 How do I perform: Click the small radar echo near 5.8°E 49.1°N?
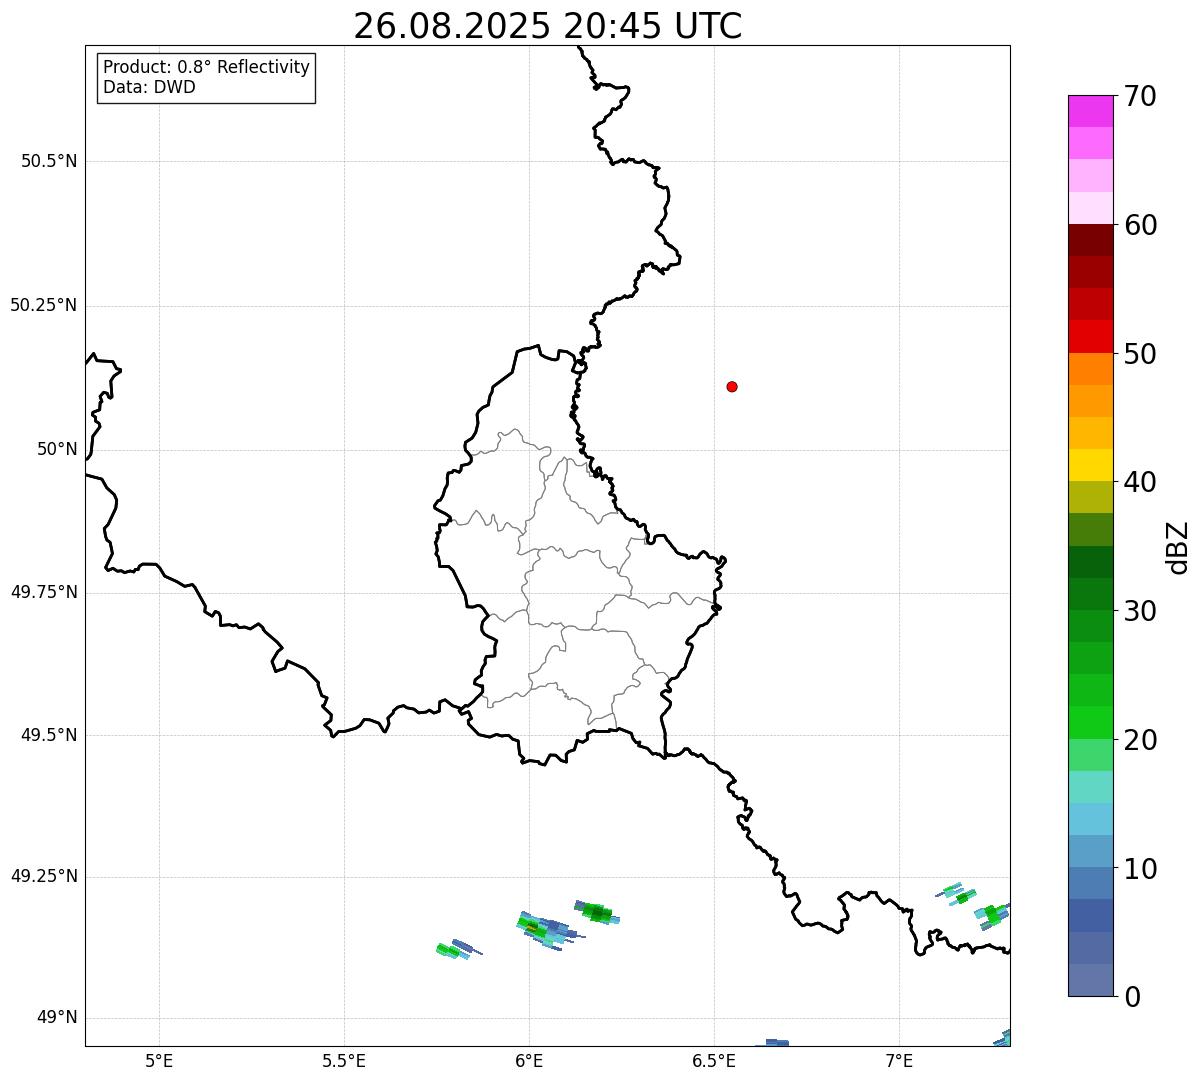pyautogui.click(x=458, y=948)
